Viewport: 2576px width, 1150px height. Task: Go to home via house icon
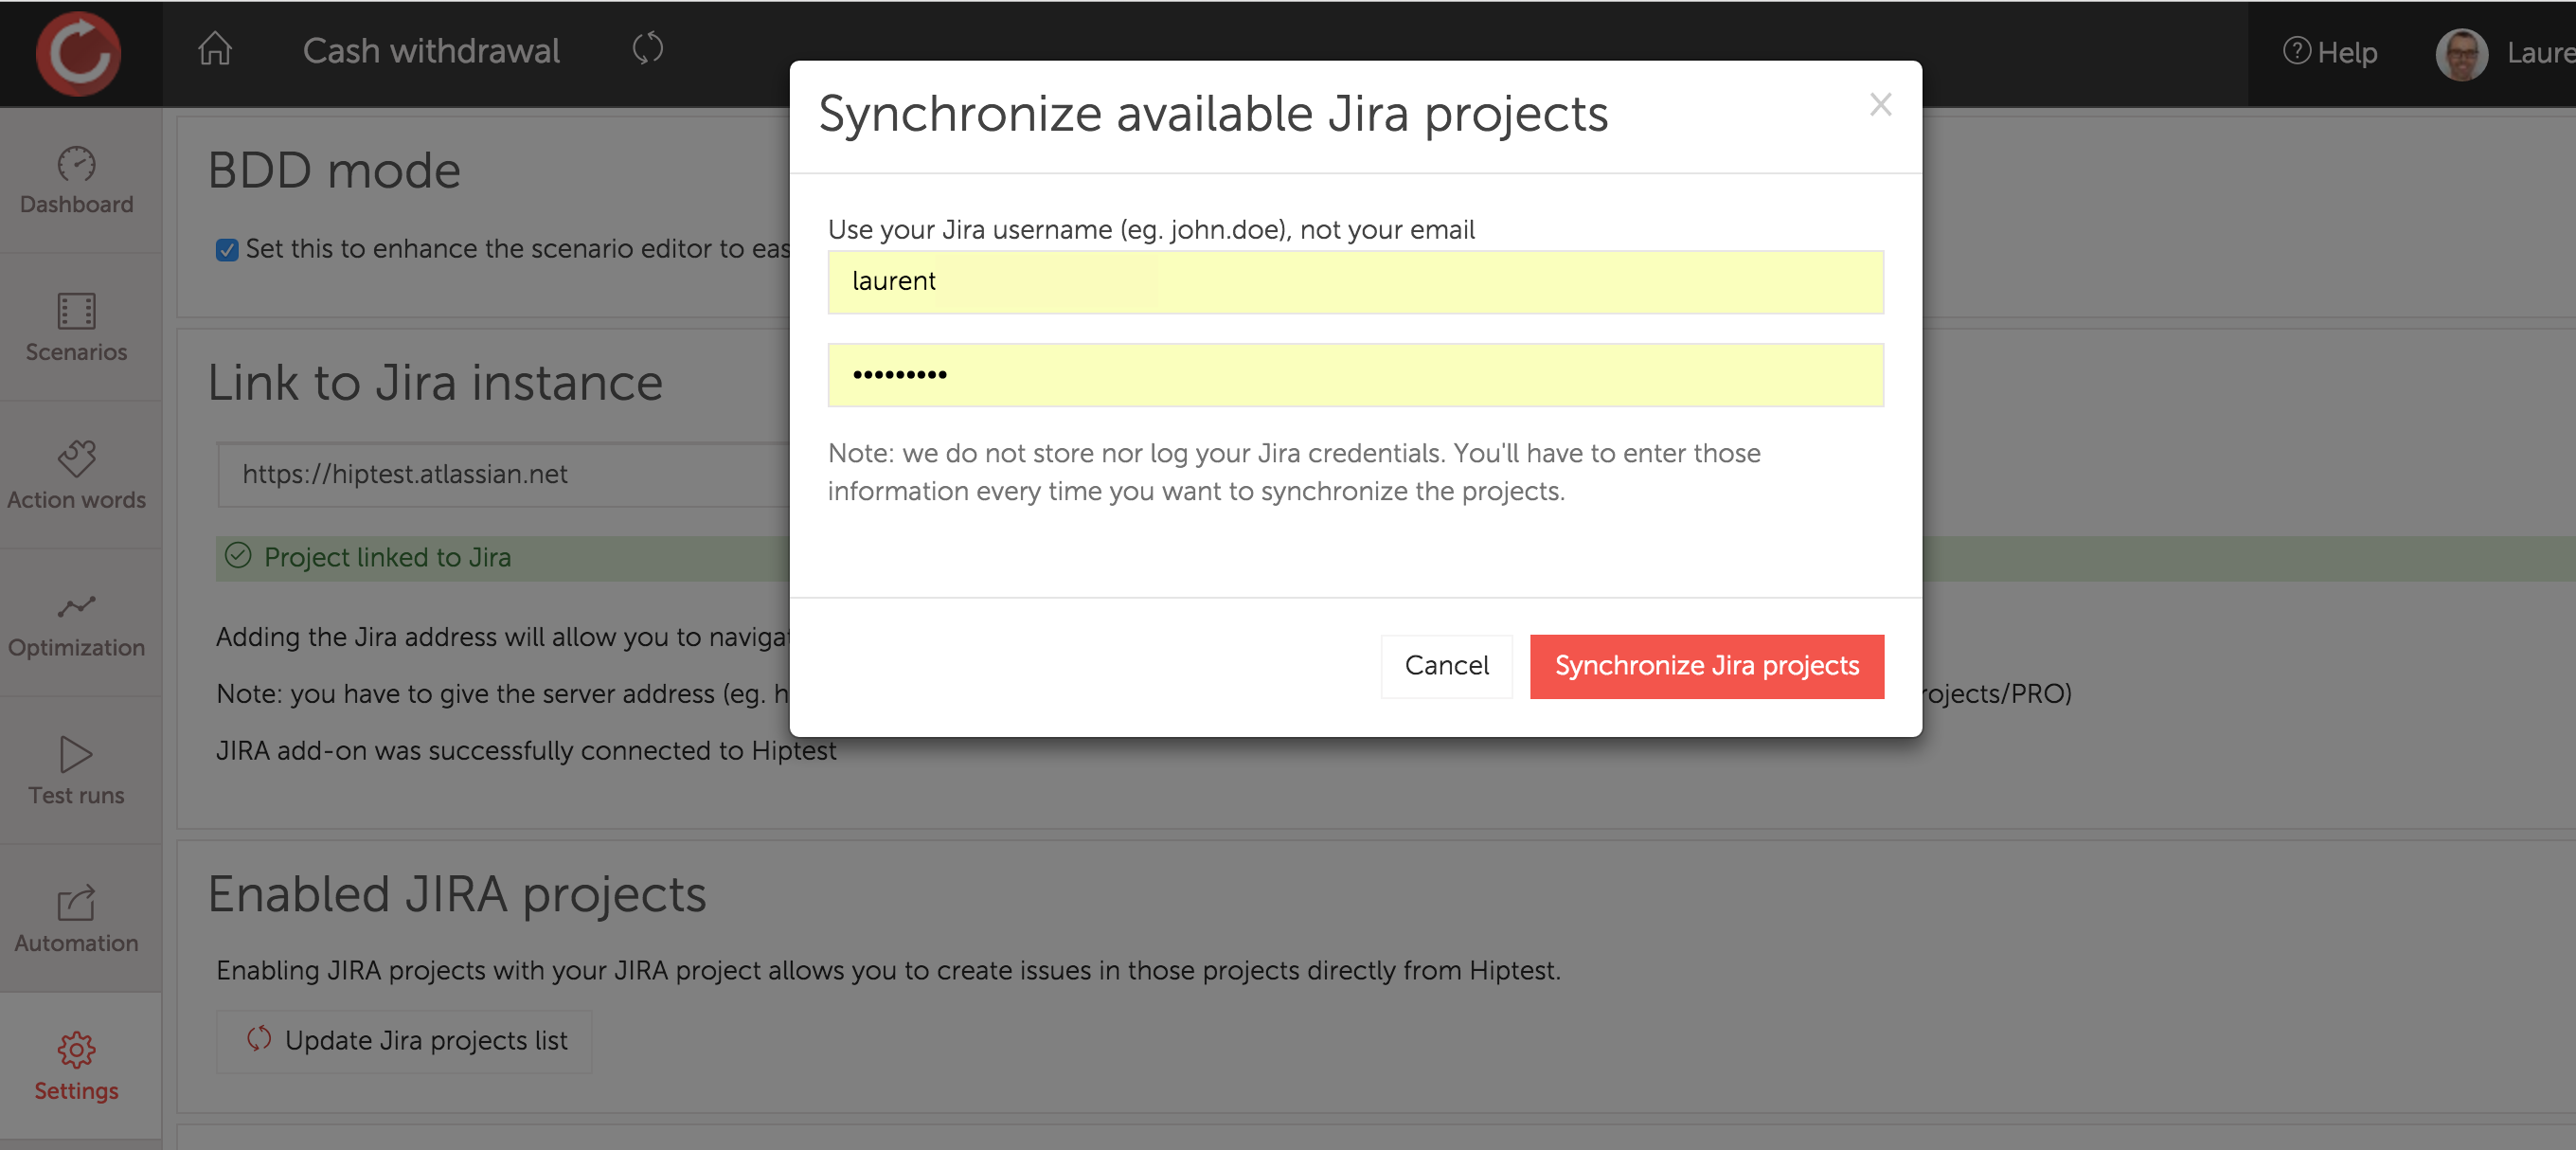pos(215,49)
